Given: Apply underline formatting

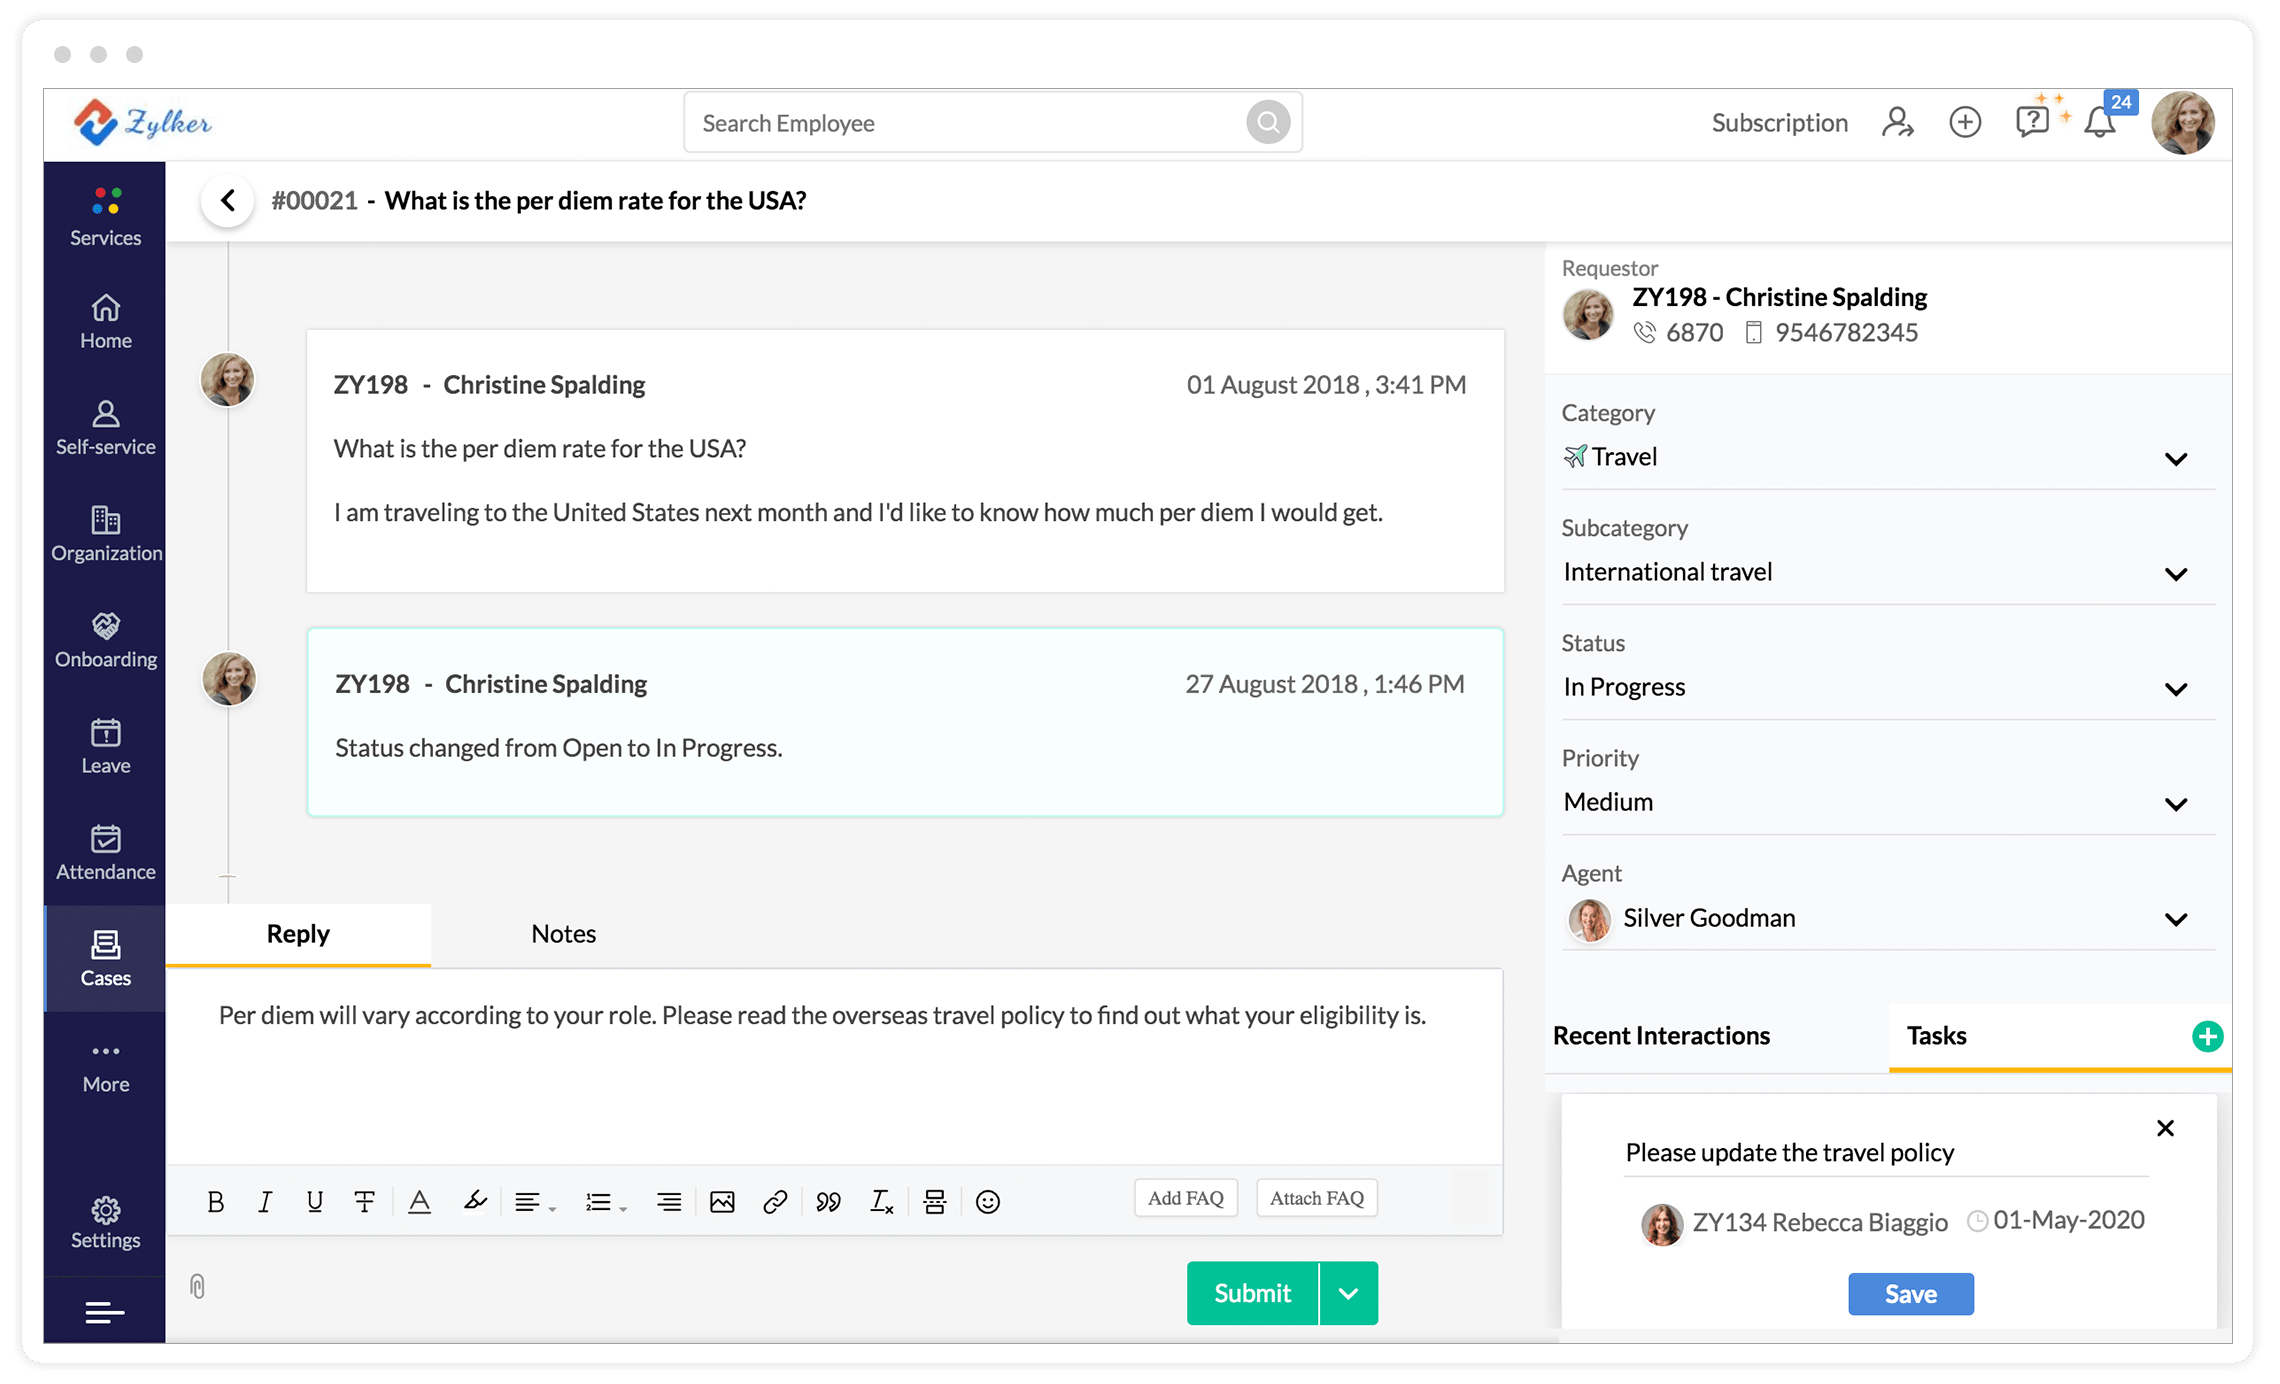Looking at the screenshot, I should click(x=314, y=1201).
